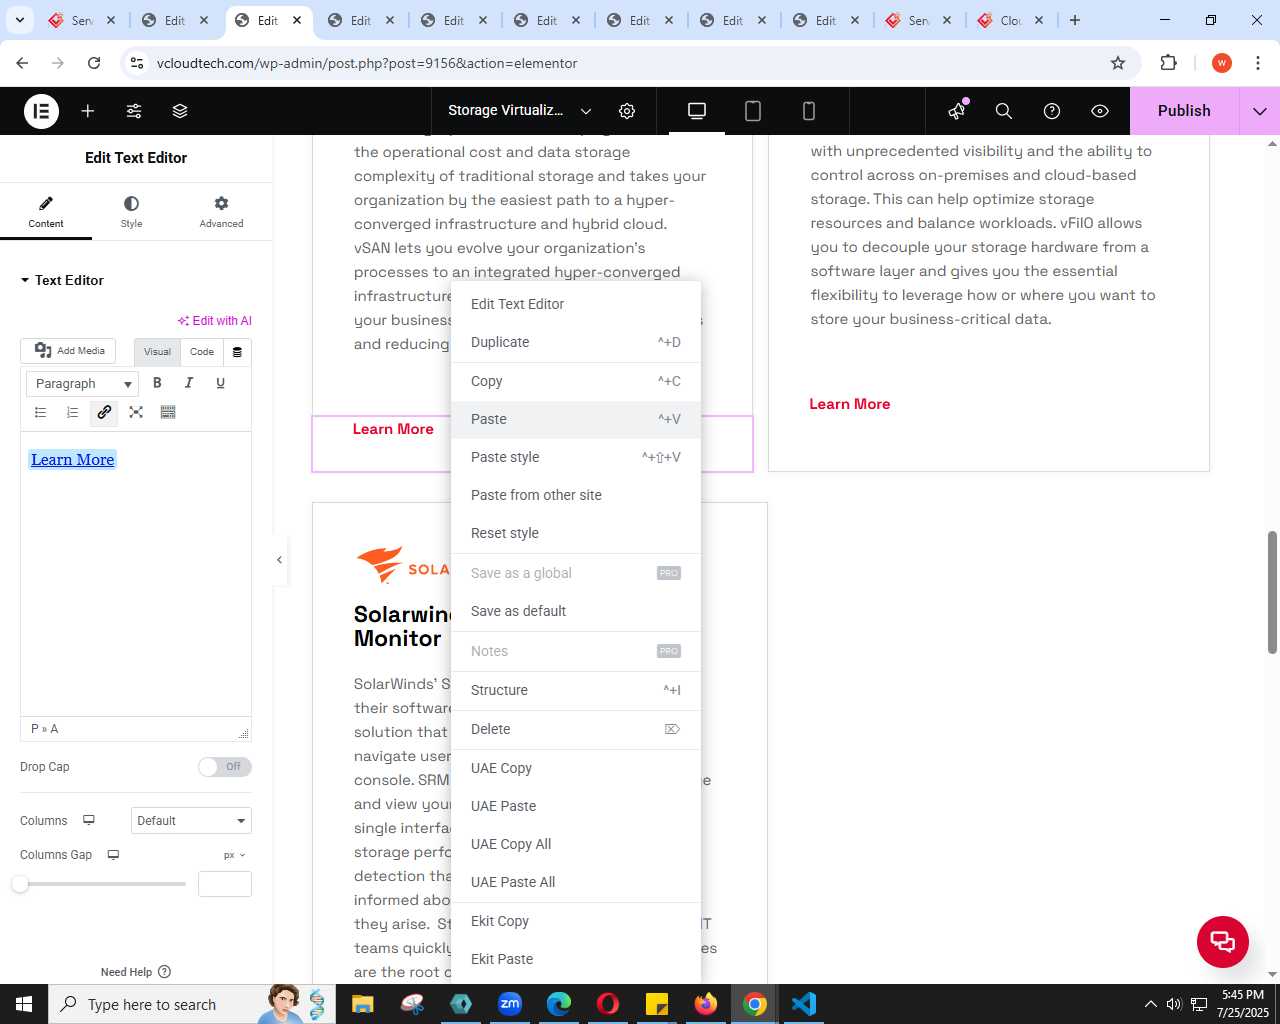The image size is (1280, 1024).
Task: Open page settings gear icon
Action: [x=627, y=111]
